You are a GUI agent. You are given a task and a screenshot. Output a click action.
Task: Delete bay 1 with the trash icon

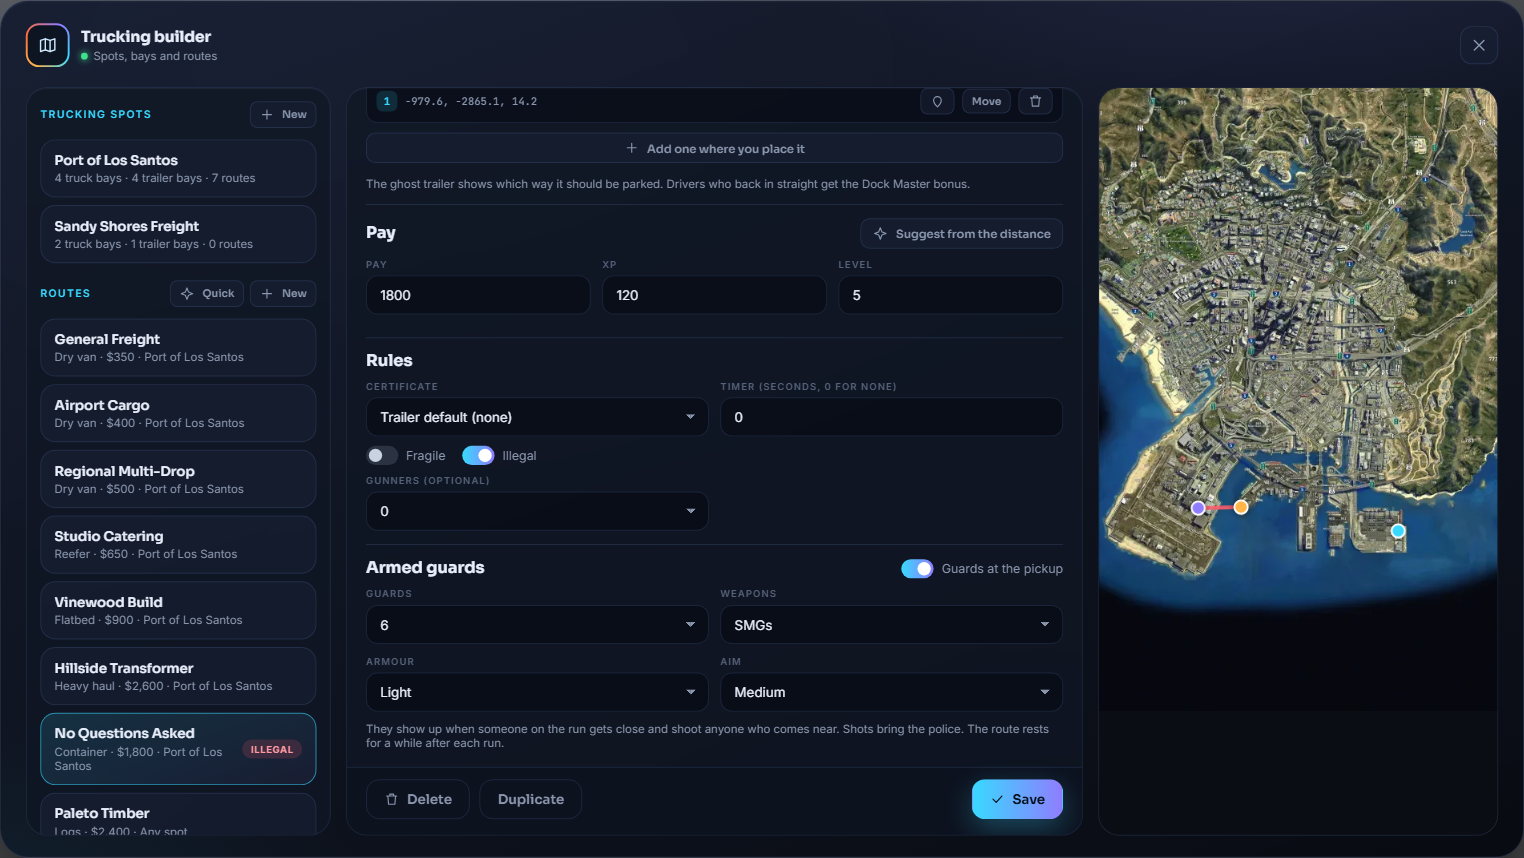tap(1035, 101)
